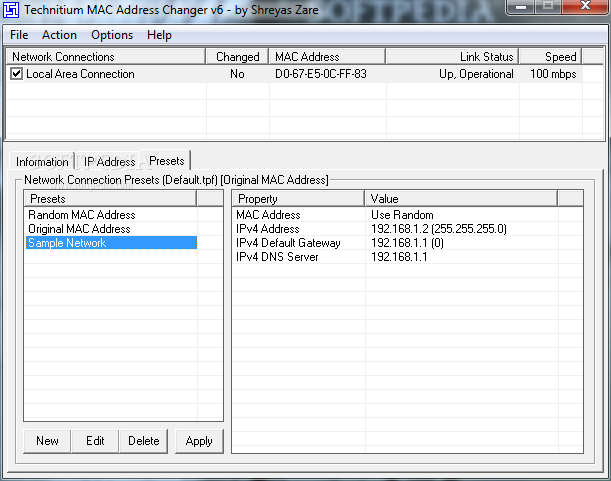Click the Up, Operational status cell
Image resolution: width=611 pixels, height=481 pixels.
[476, 74]
